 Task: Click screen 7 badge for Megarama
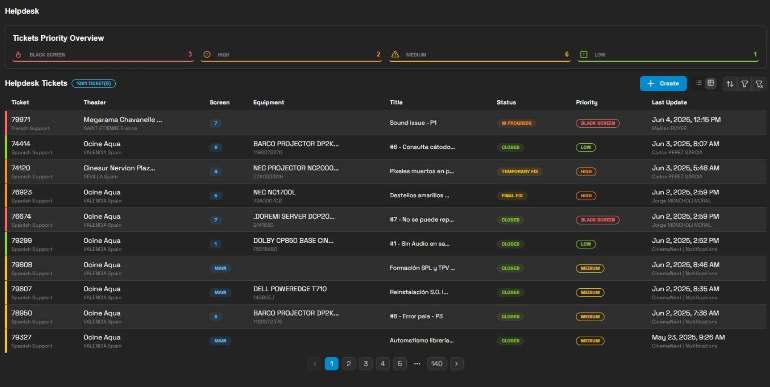[216, 123]
